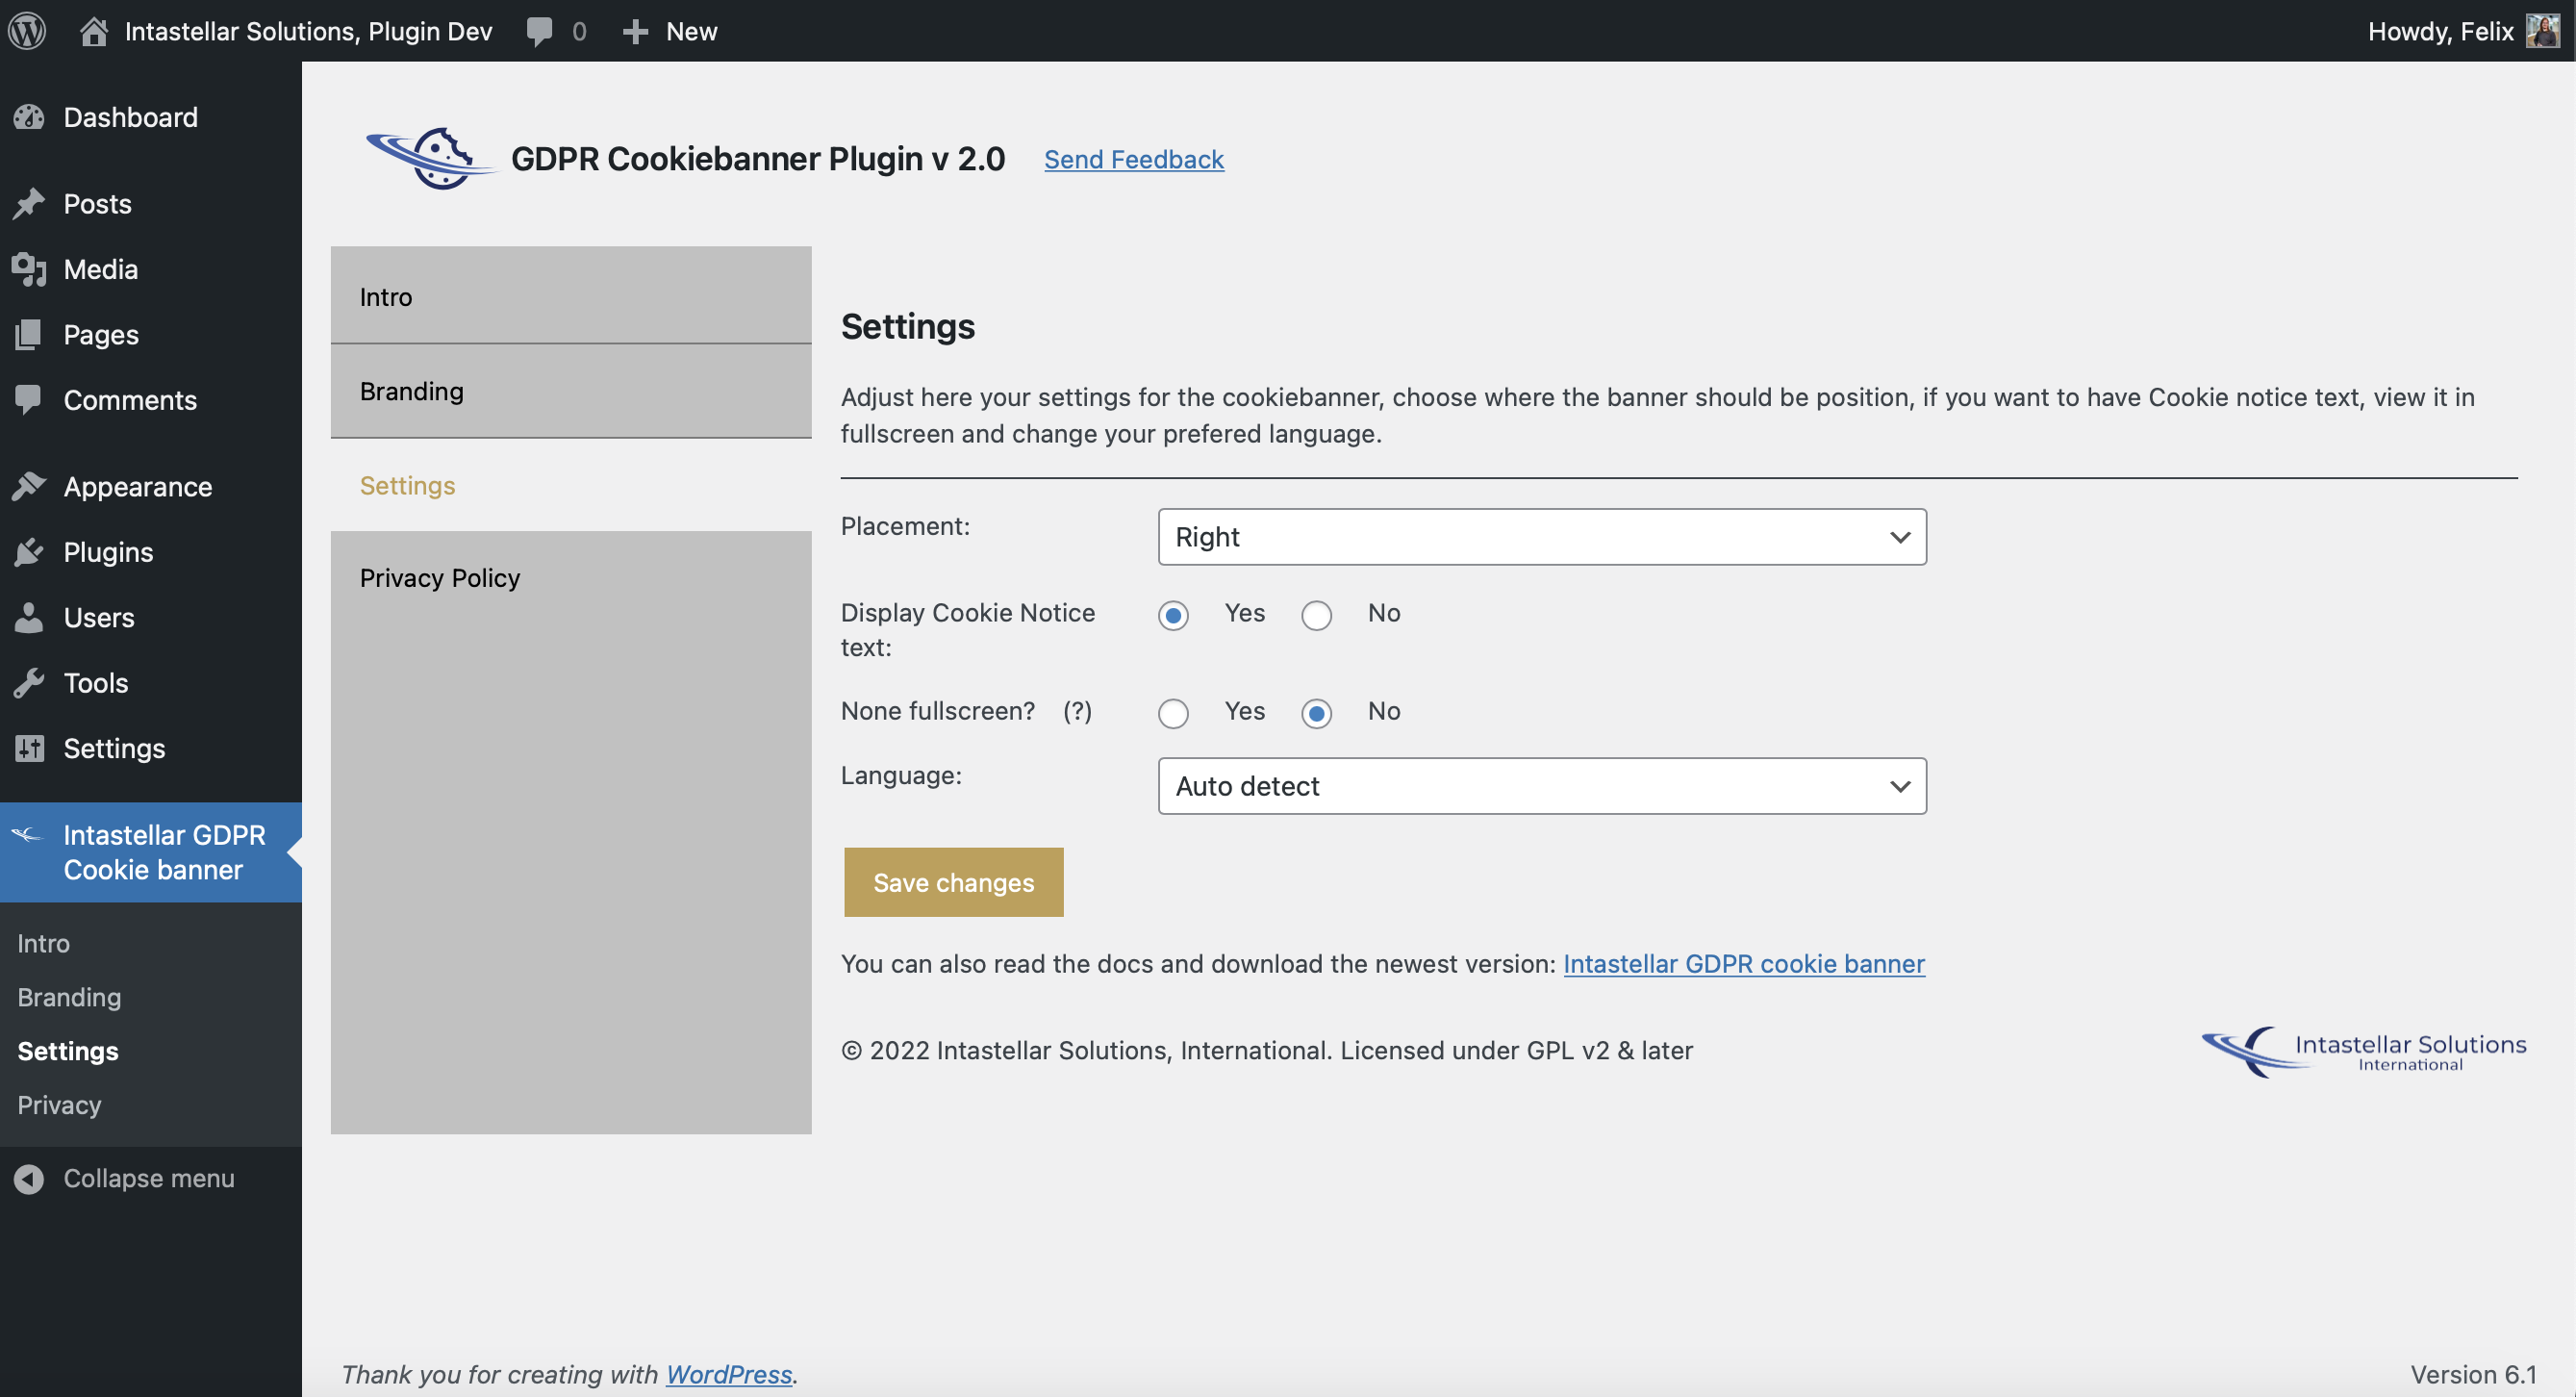Click the Dashboard gauge icon

(x=29, y=117)
